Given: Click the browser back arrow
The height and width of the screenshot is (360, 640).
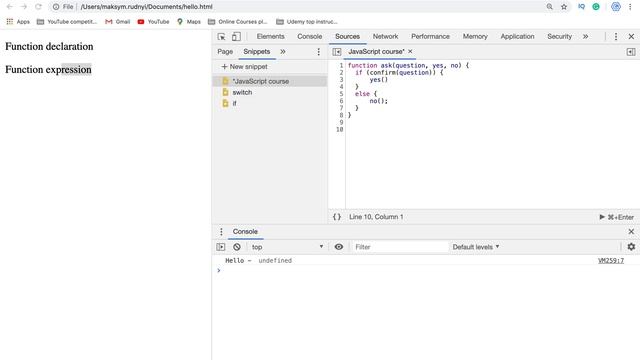Looking at the screenshot, I should coord(9,7).
